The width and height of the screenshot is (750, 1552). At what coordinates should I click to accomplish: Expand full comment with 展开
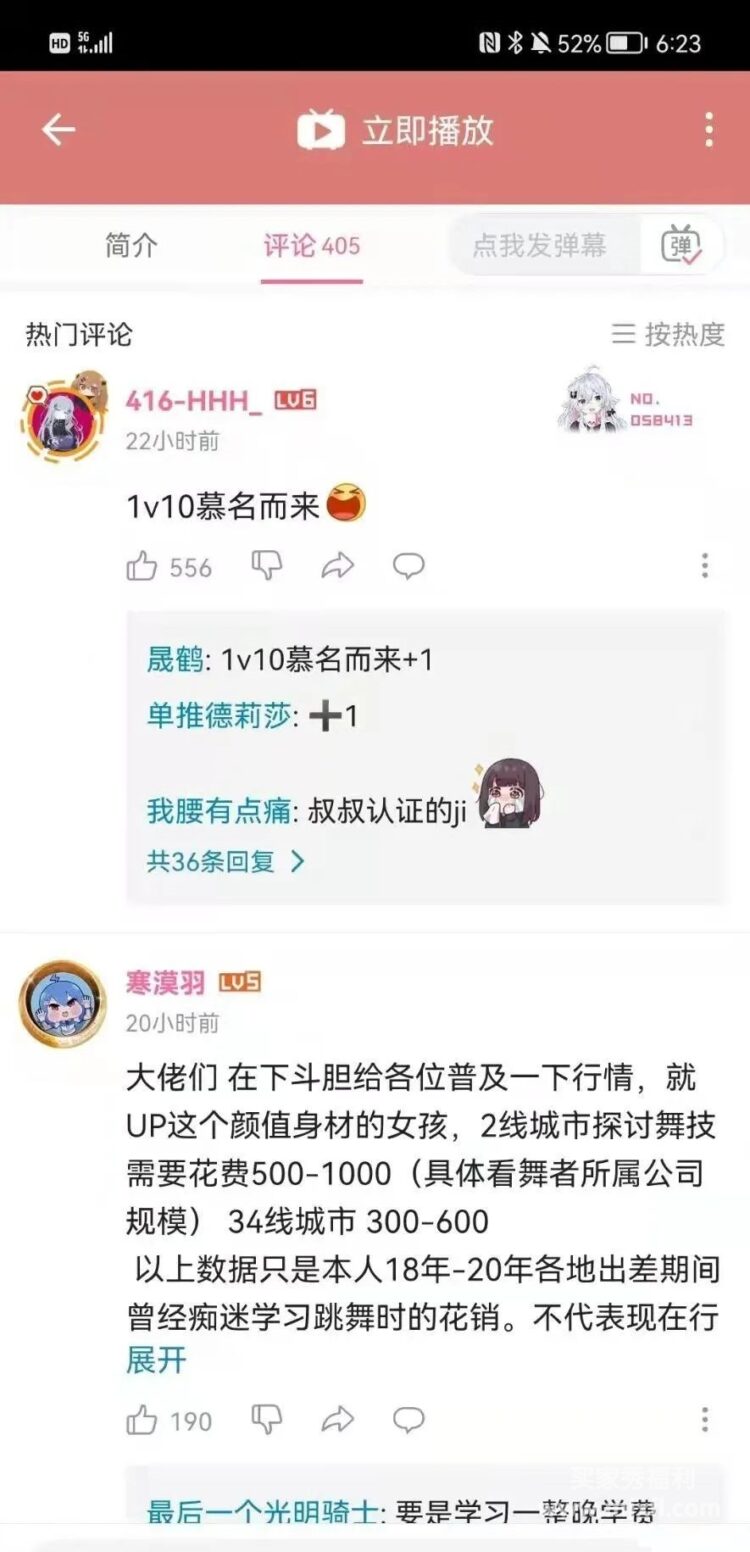(156, 1360)
